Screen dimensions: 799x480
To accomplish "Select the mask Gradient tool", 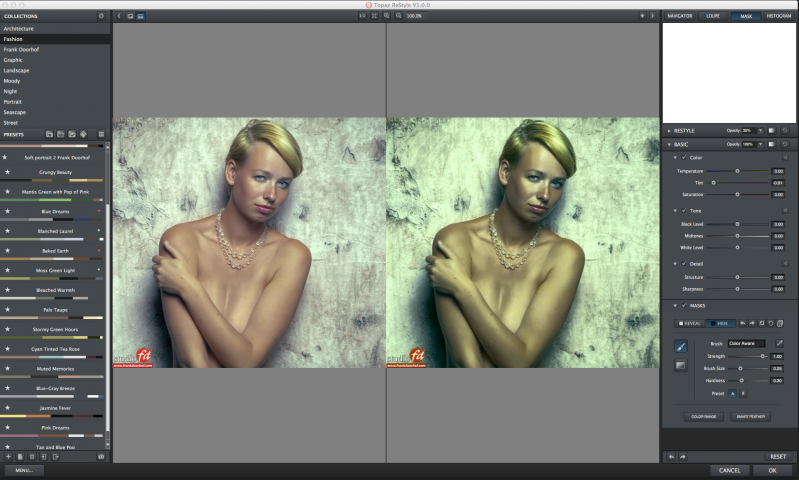I will point(681,365).
